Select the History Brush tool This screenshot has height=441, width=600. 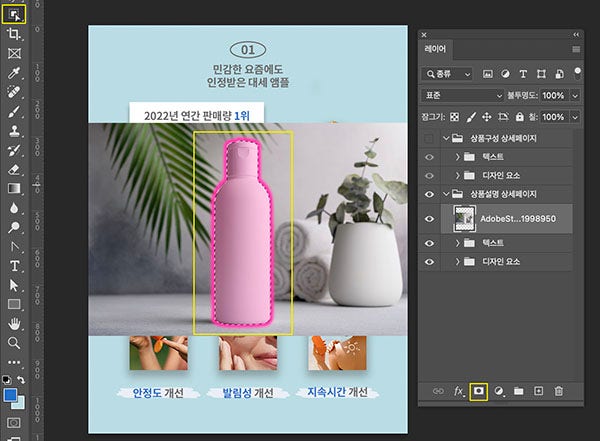[x=14, y=150]
